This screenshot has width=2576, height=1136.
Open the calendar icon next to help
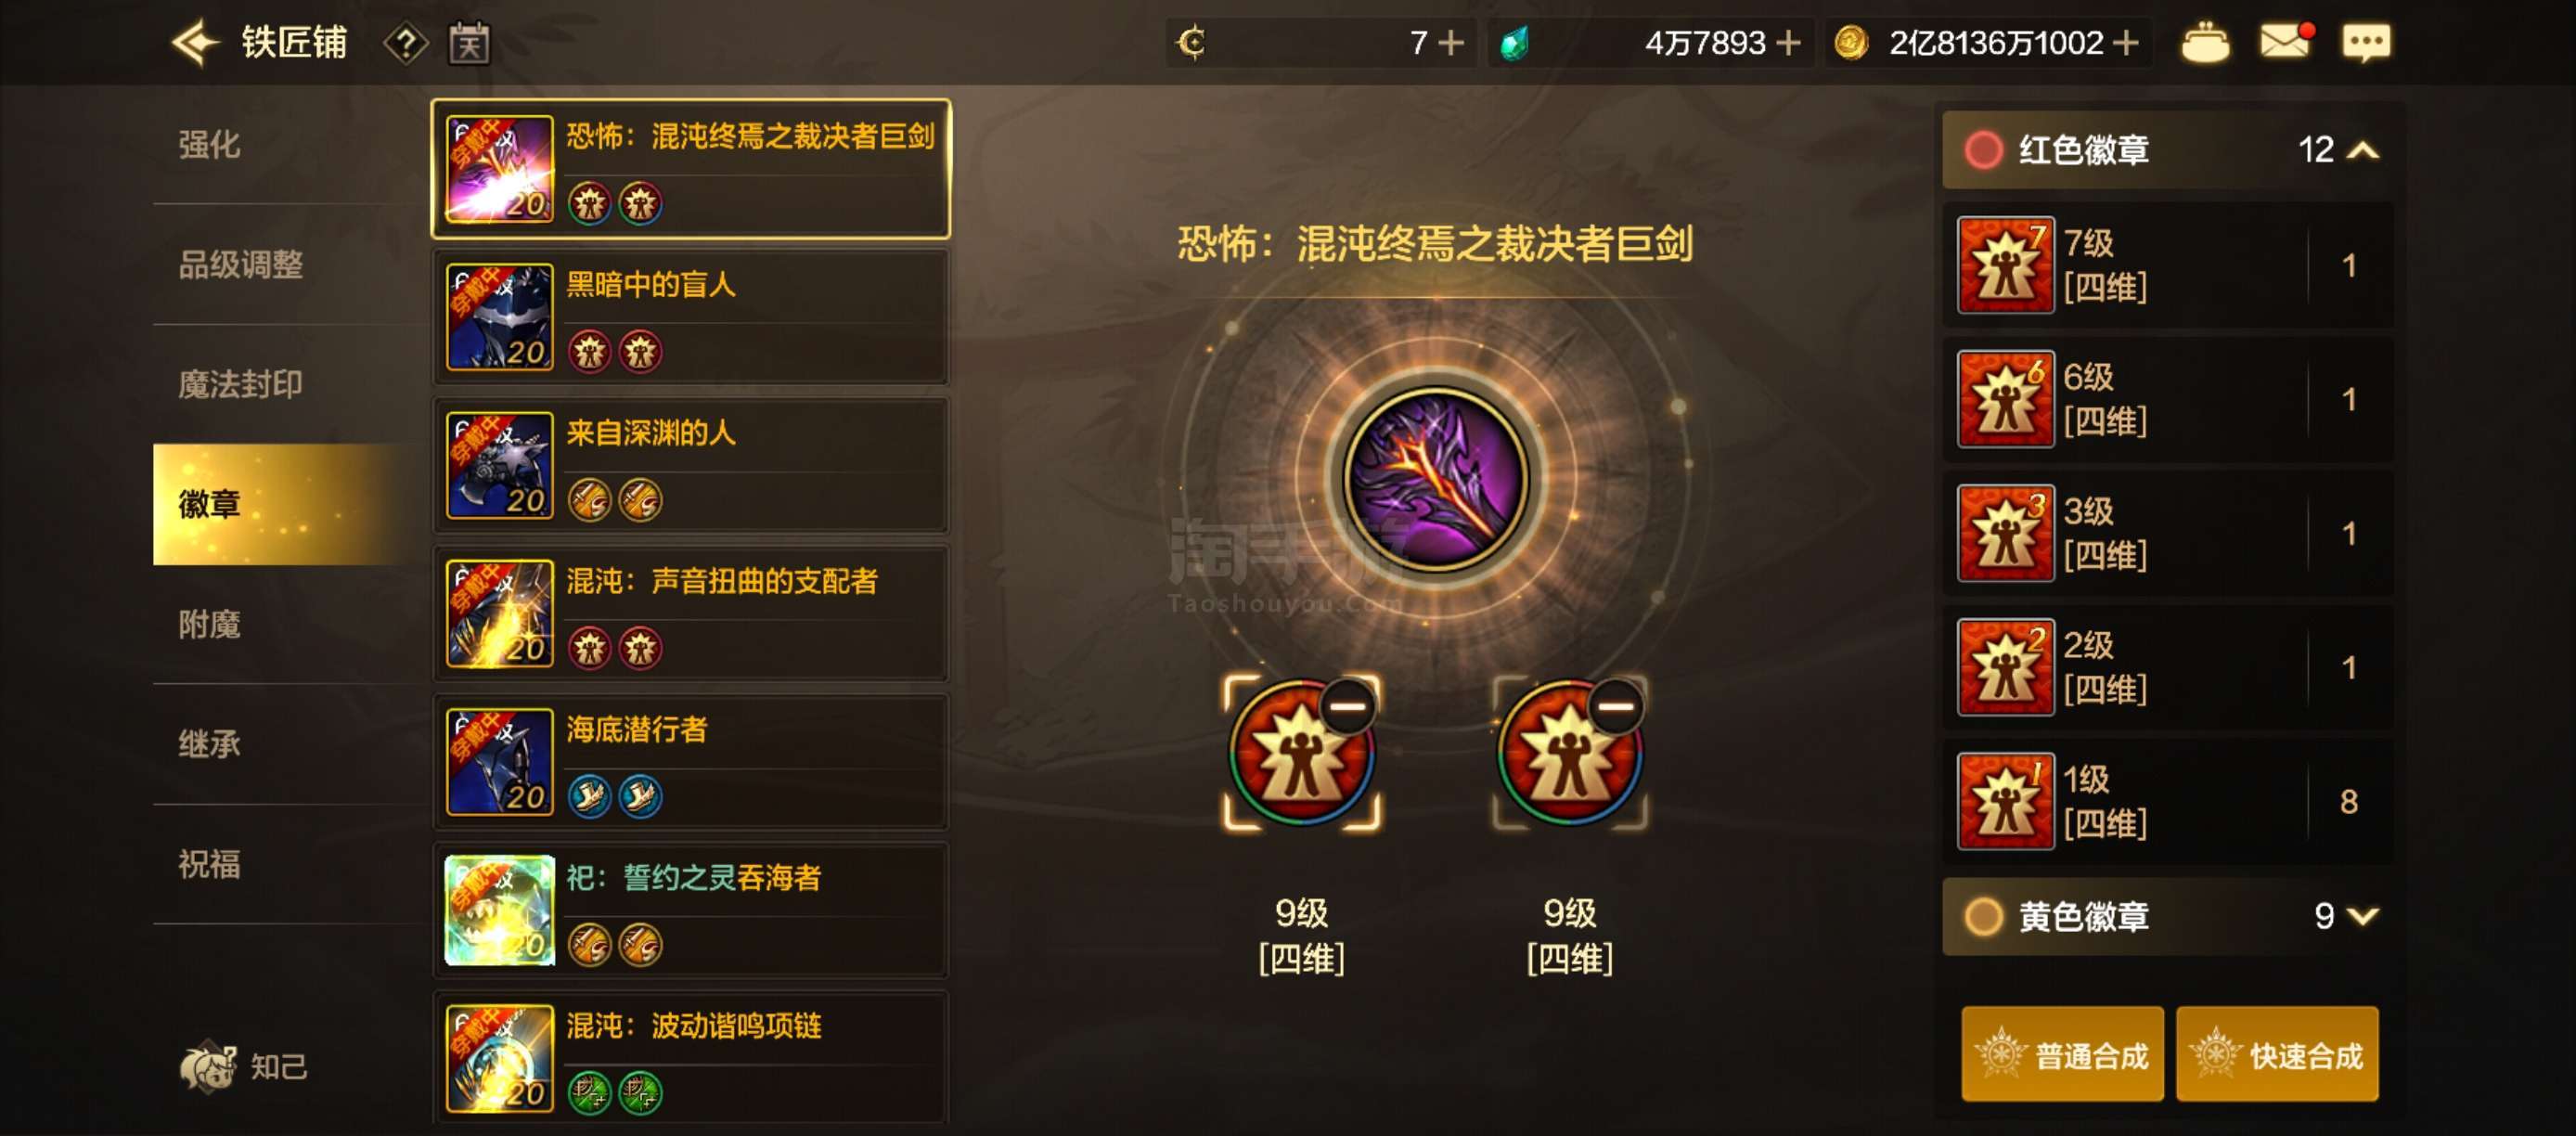[x=469, y=43]
